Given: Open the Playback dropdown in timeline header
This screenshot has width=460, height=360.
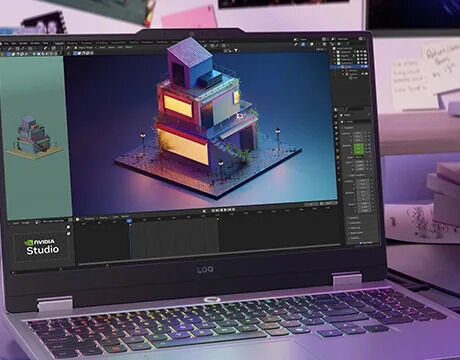Looking at the screenshot, I should (89, 218).
